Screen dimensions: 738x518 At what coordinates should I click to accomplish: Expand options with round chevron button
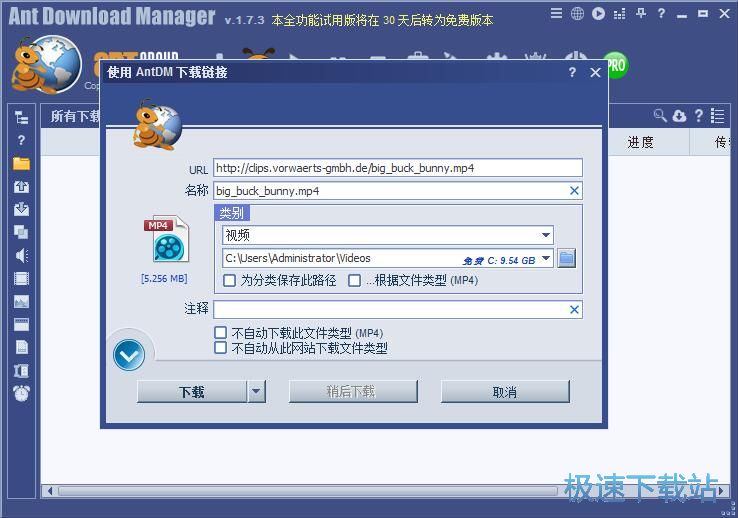(128, 355)
